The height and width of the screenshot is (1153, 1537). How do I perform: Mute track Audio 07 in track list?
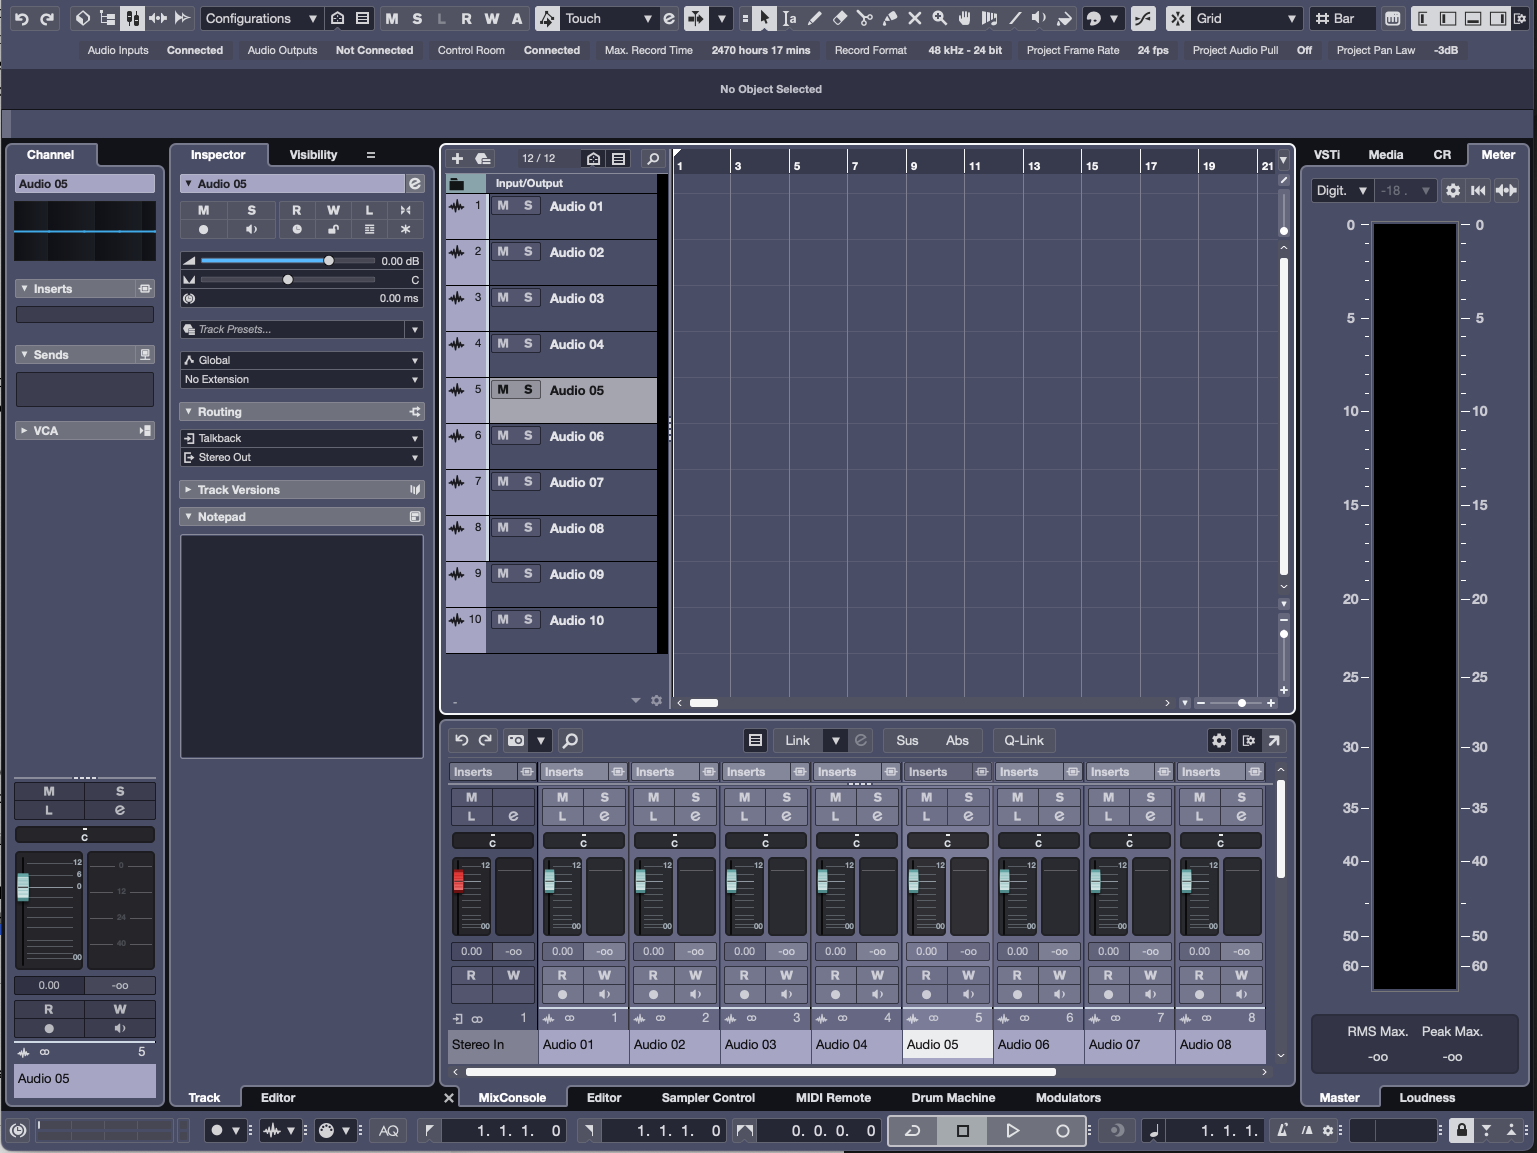click(503, 482)
